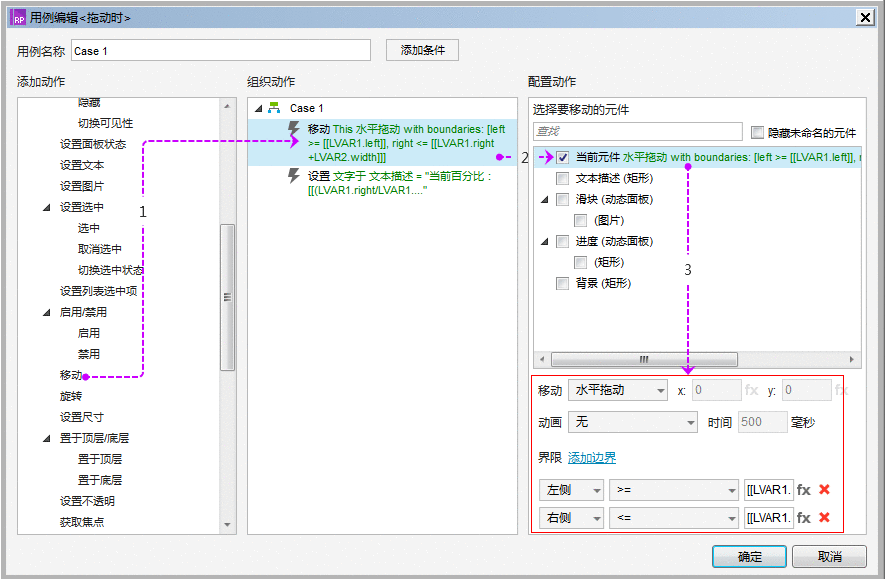Select the 设置图片 action
This screenshot has height=579, width=885.
[82, 186]
